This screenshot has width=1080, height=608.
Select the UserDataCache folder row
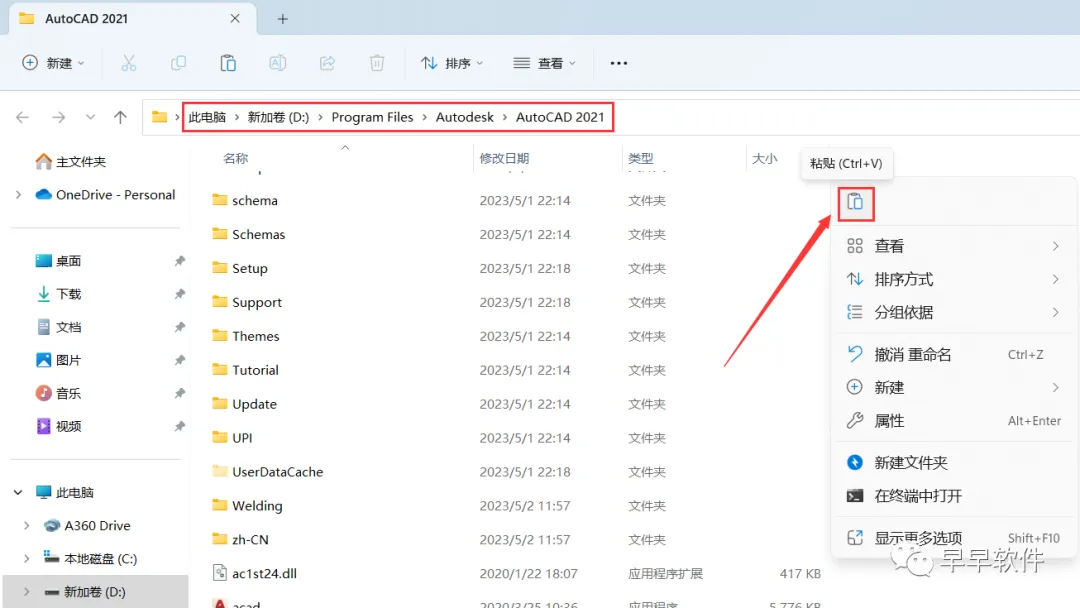tap(517, 472)
